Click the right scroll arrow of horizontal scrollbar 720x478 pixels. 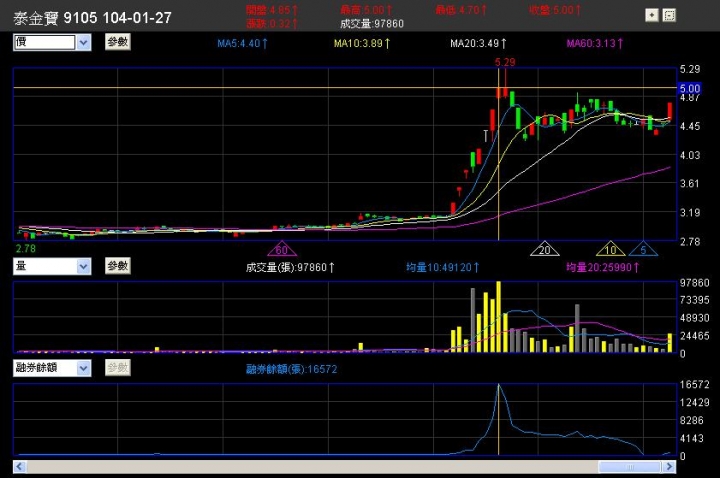pyautogui.click(x=669, y=467)
